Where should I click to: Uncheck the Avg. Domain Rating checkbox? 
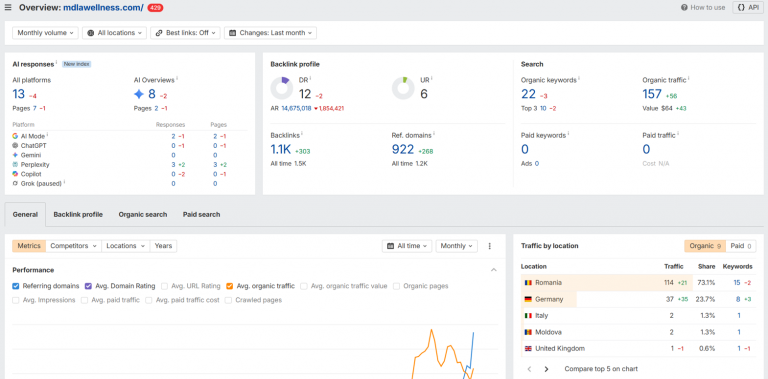[x=88, y=286]
